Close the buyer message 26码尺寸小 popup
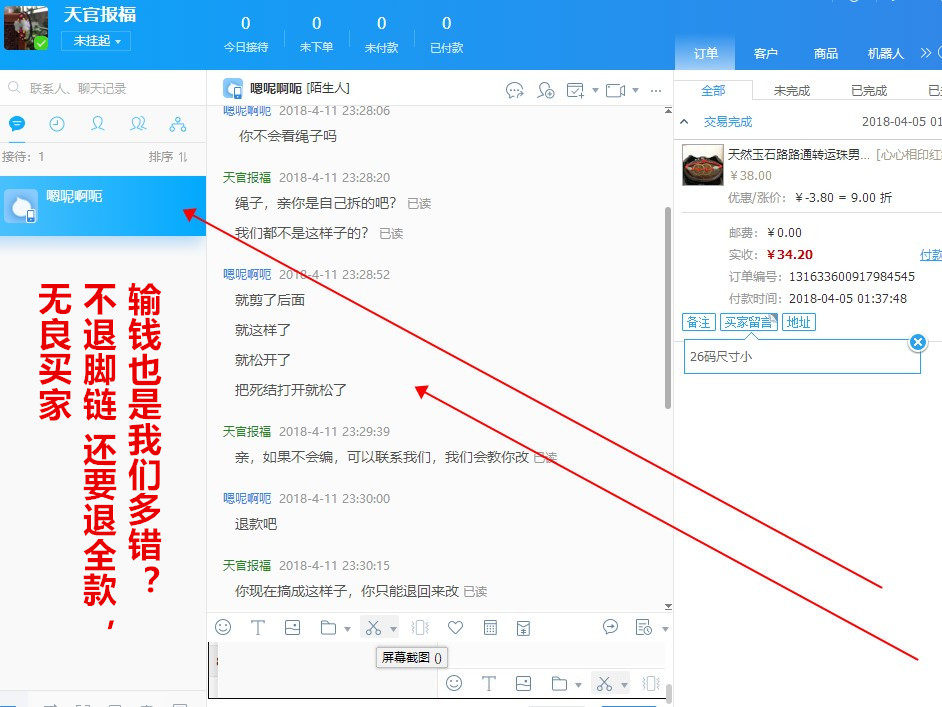 pyautogui.click(x=917, y=342)
